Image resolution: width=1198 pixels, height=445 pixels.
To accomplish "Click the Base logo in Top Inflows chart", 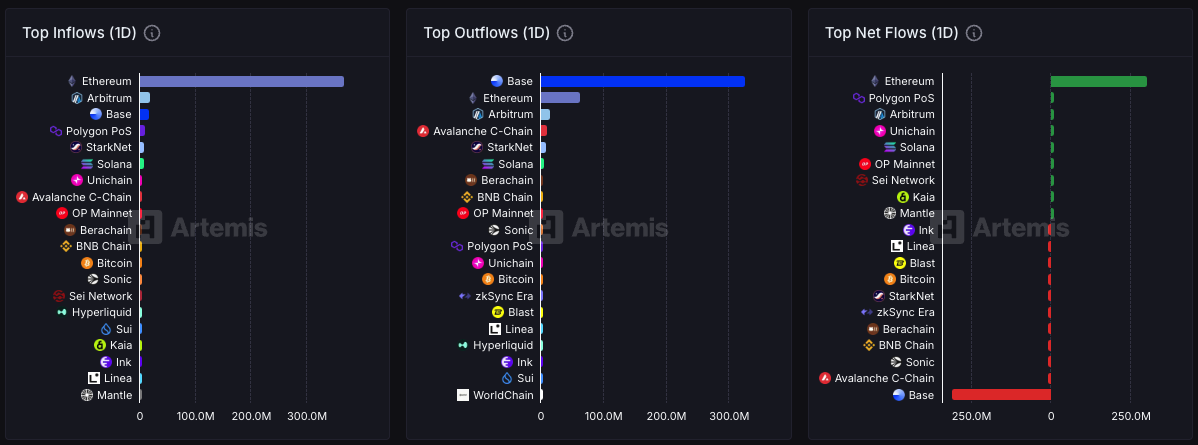I will click(x=96, y=114).
